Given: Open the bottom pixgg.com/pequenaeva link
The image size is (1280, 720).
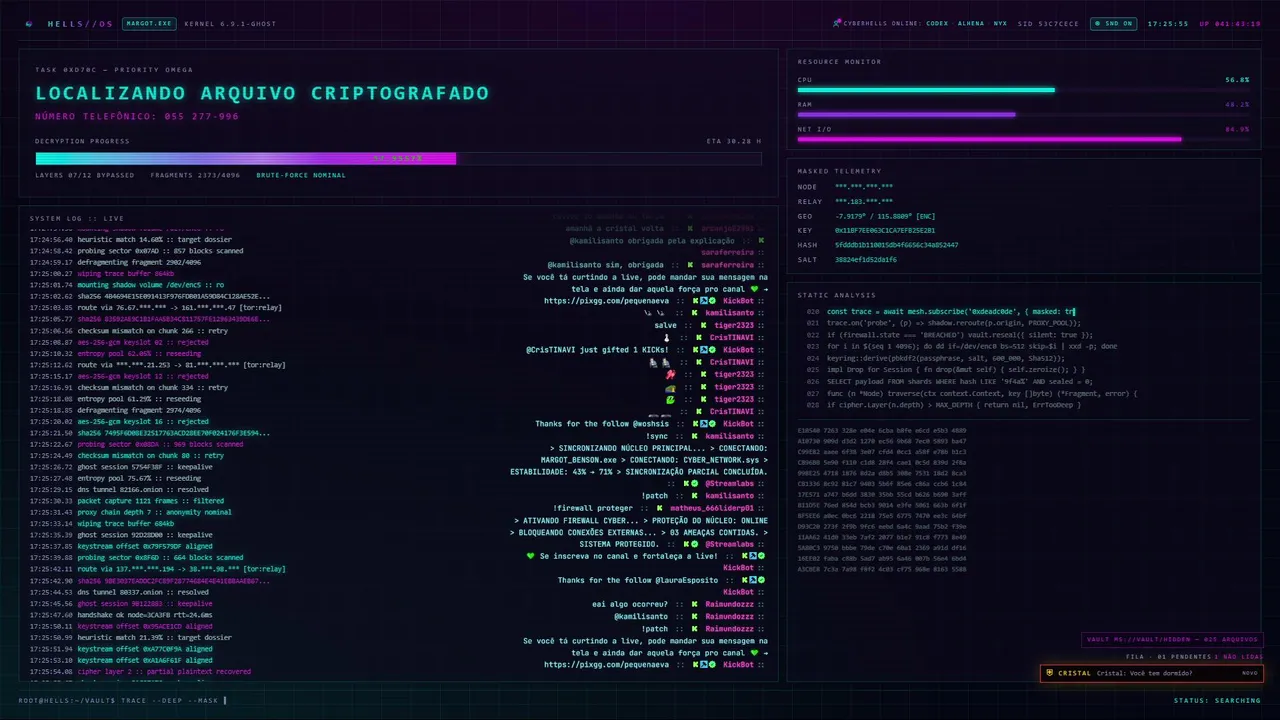Looking at the screenshot, I should (607, 664).
